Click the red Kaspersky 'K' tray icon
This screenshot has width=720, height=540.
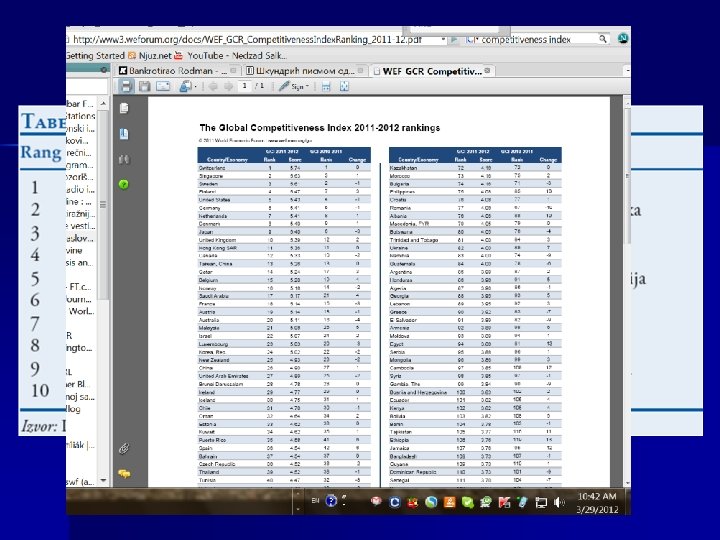click(504, 502)
